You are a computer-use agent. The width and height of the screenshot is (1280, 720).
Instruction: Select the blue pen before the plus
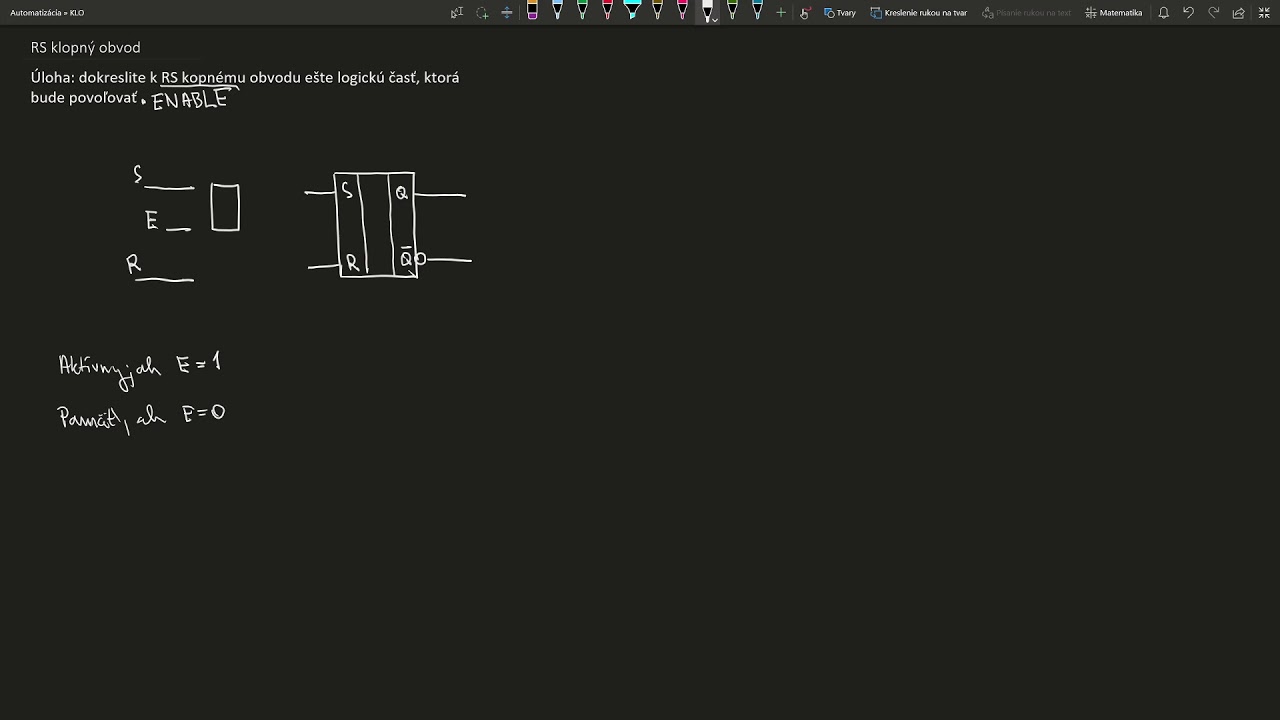tap(757, 12)
